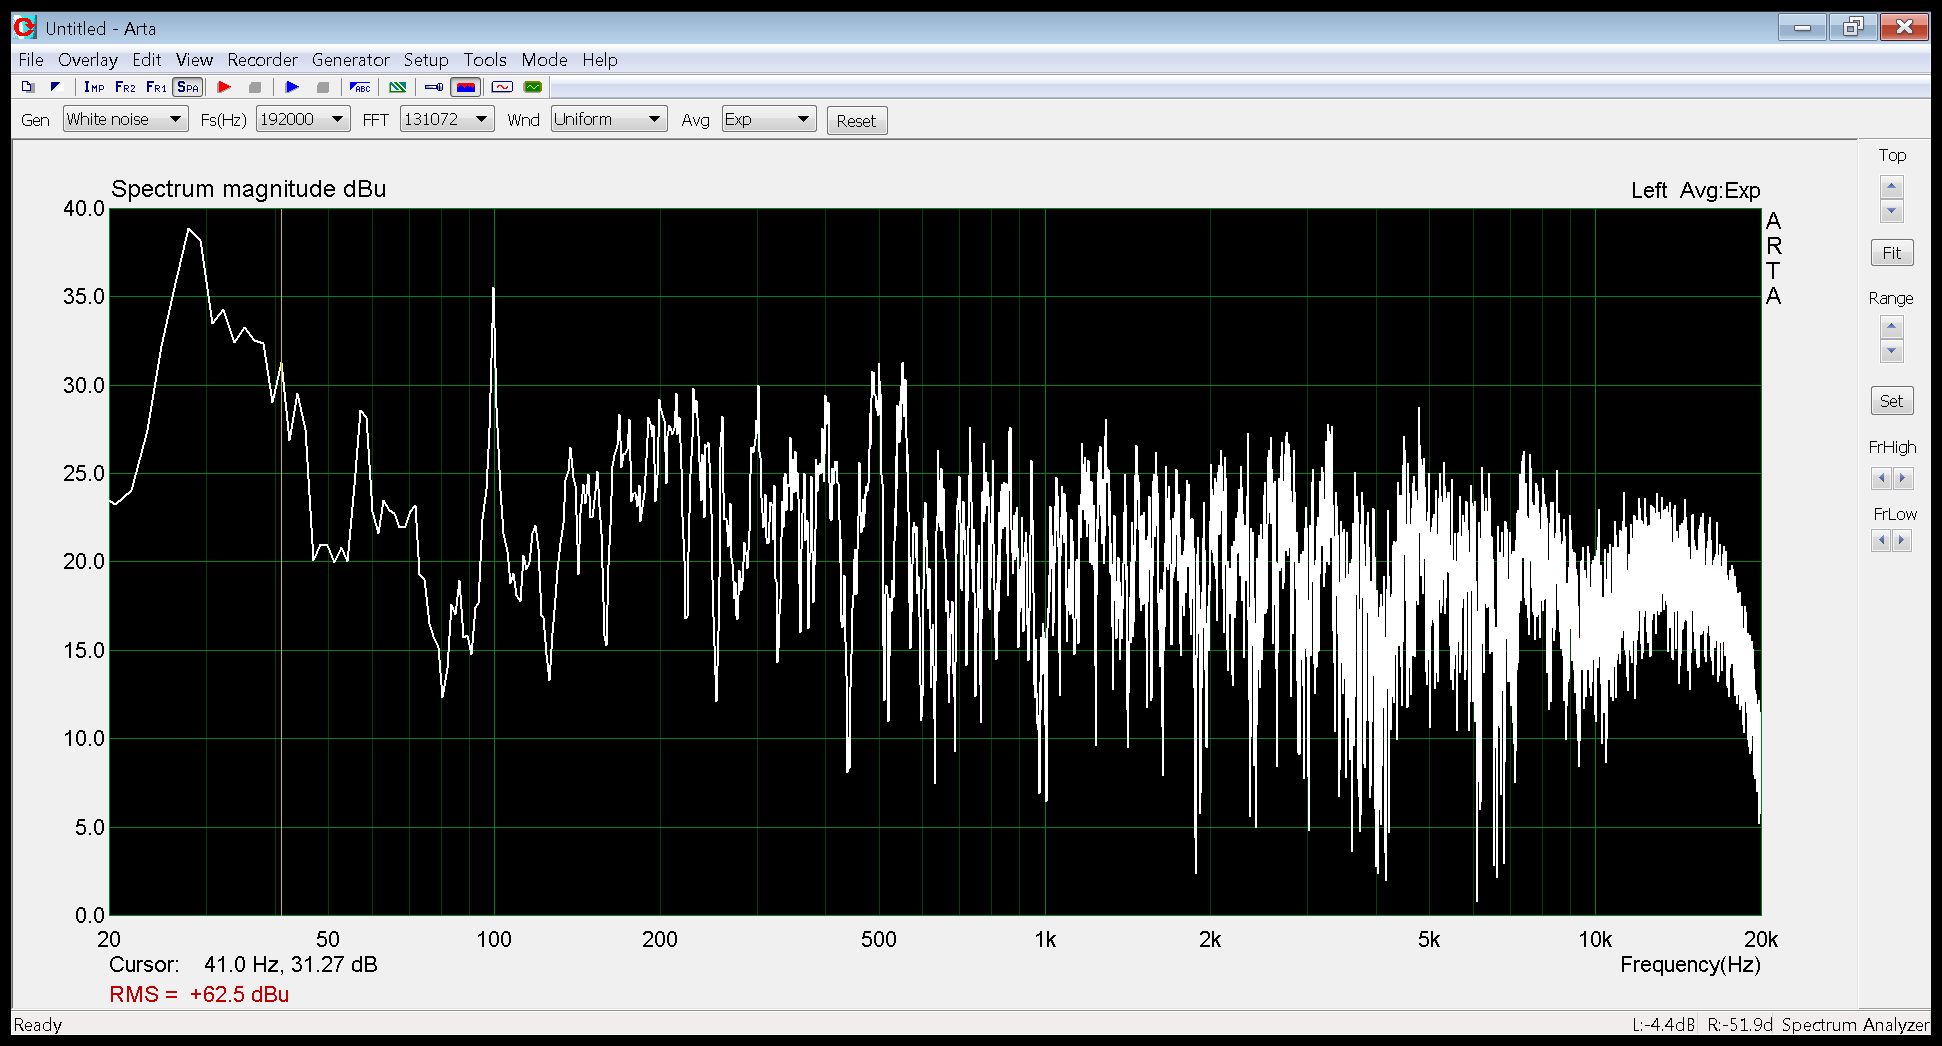Click the Fit button under Top
This screenshot has width=1942, height=1046.
1891,253
